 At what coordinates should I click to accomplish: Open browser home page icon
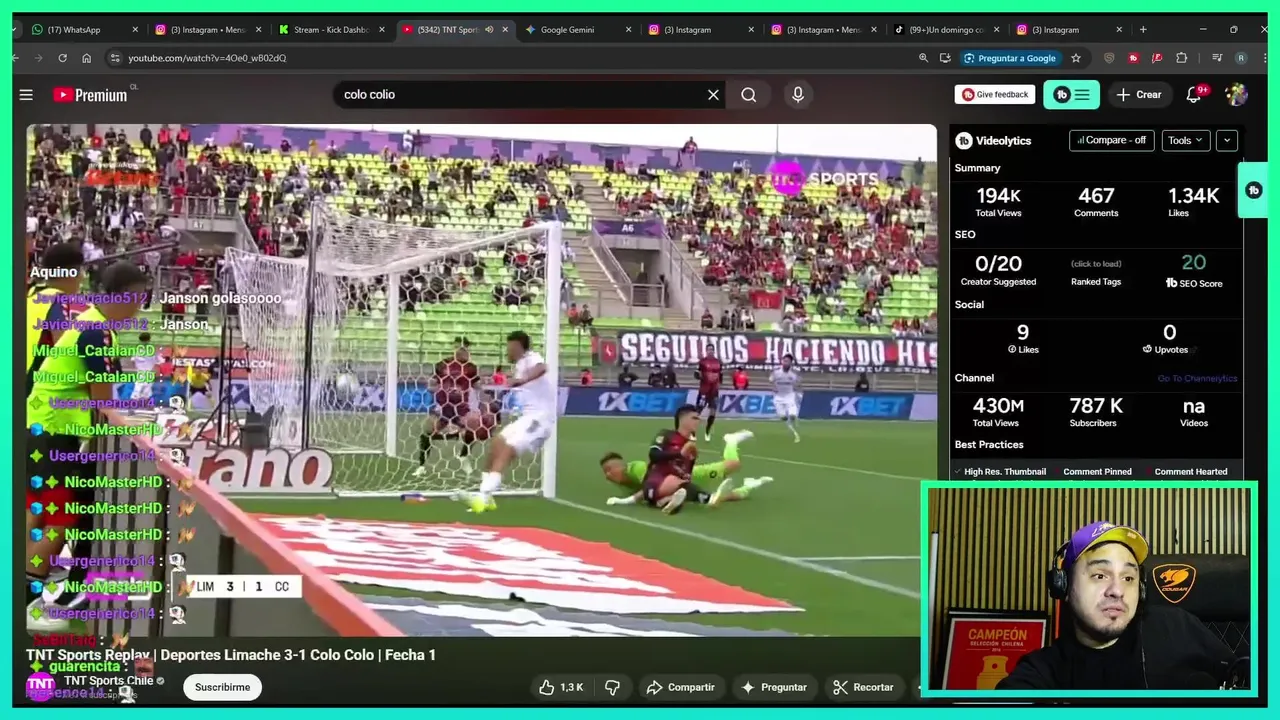(x=87, y=58)
